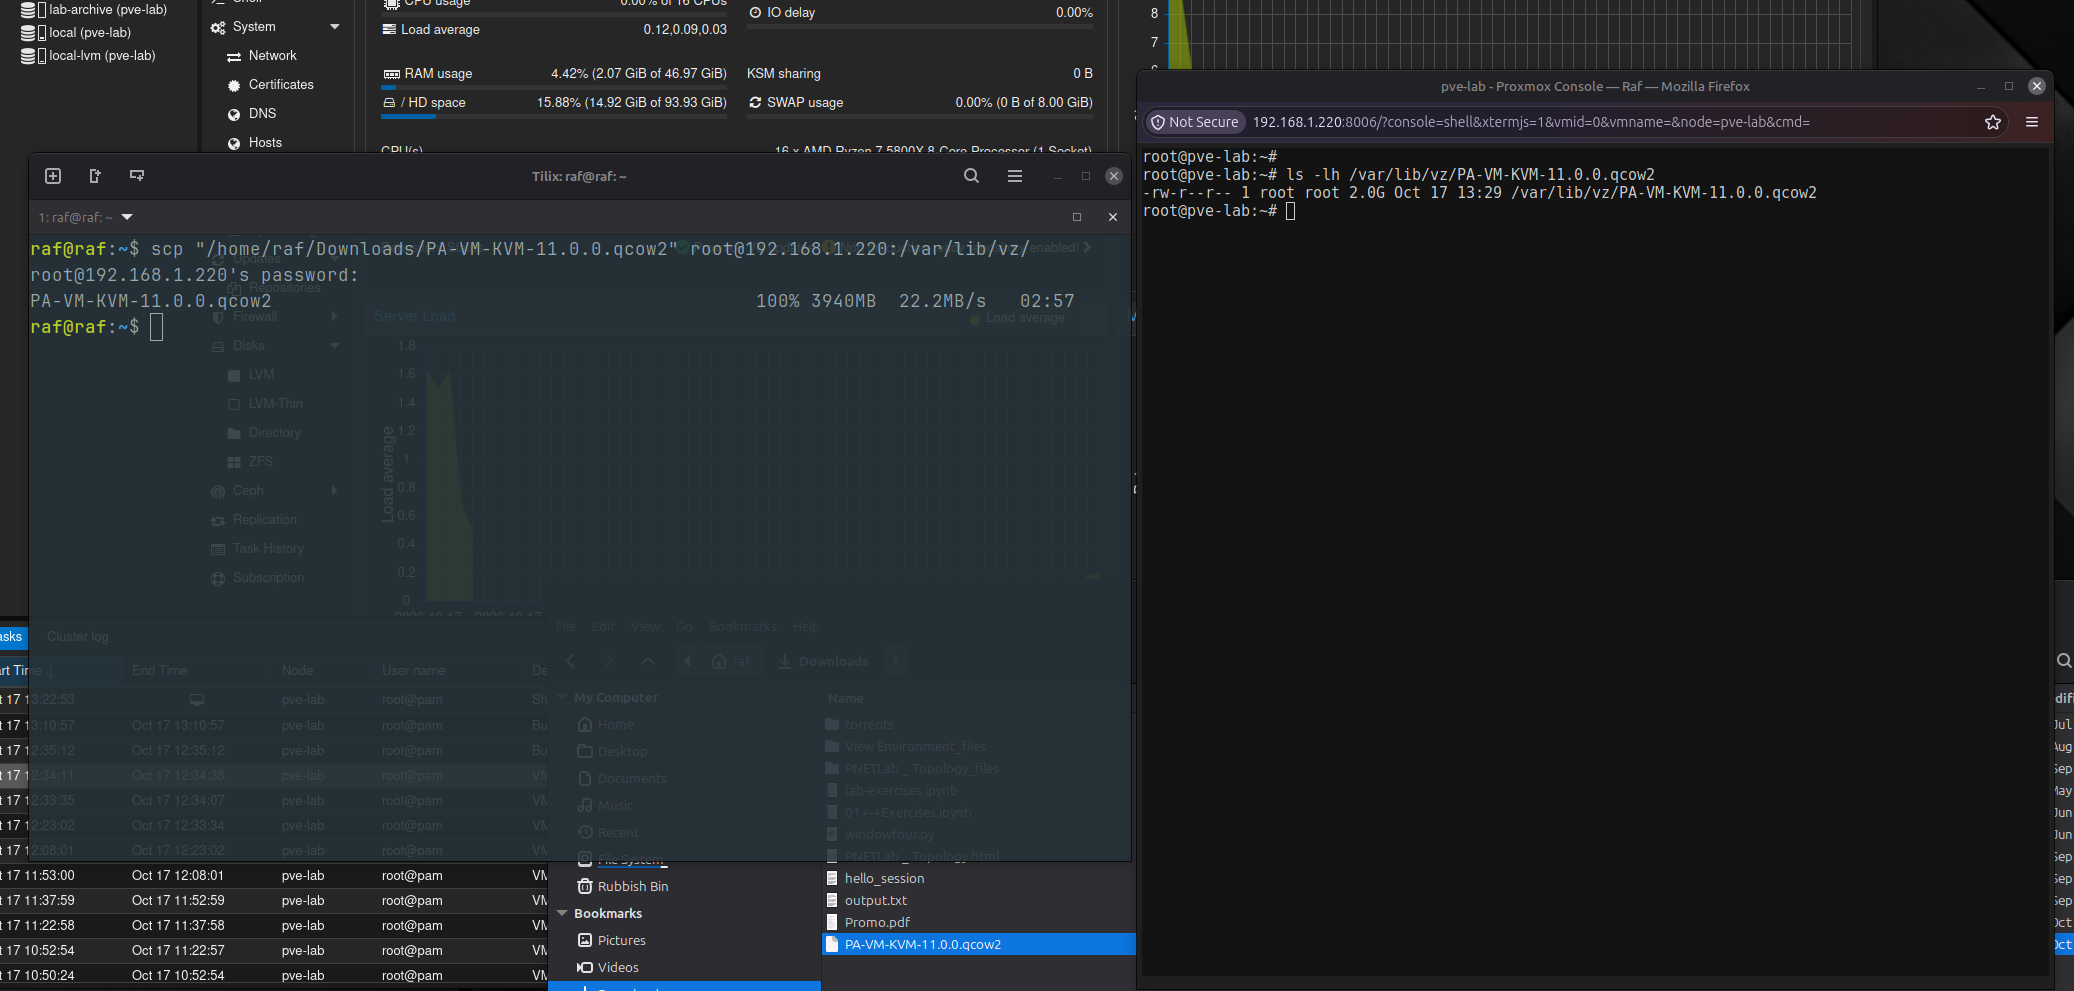The image size is (2074, 991).
Task: Select the task row ending Oct 17 11:37:58
Action: click(x=274, y=926)
